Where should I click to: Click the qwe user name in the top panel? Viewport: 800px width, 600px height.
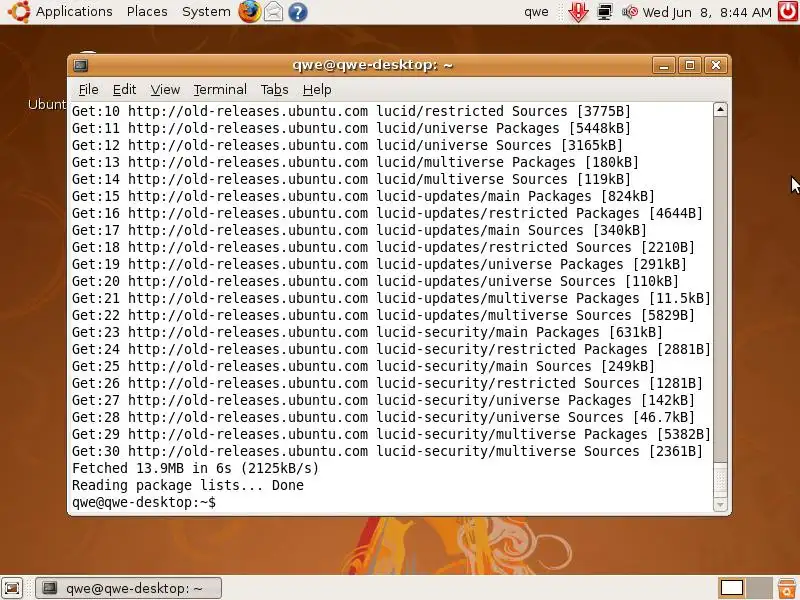pyautogui.click(x=536, y=12)
